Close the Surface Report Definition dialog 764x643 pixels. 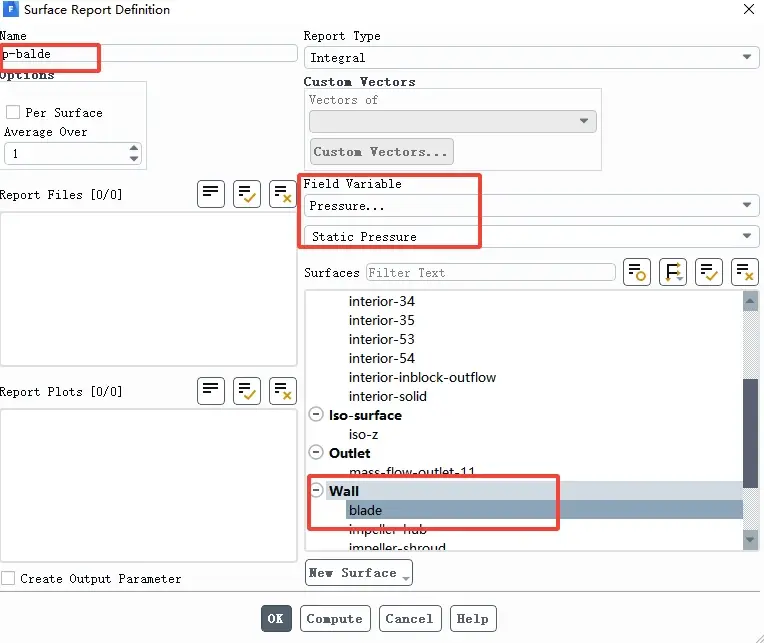[x=749, y=9]
